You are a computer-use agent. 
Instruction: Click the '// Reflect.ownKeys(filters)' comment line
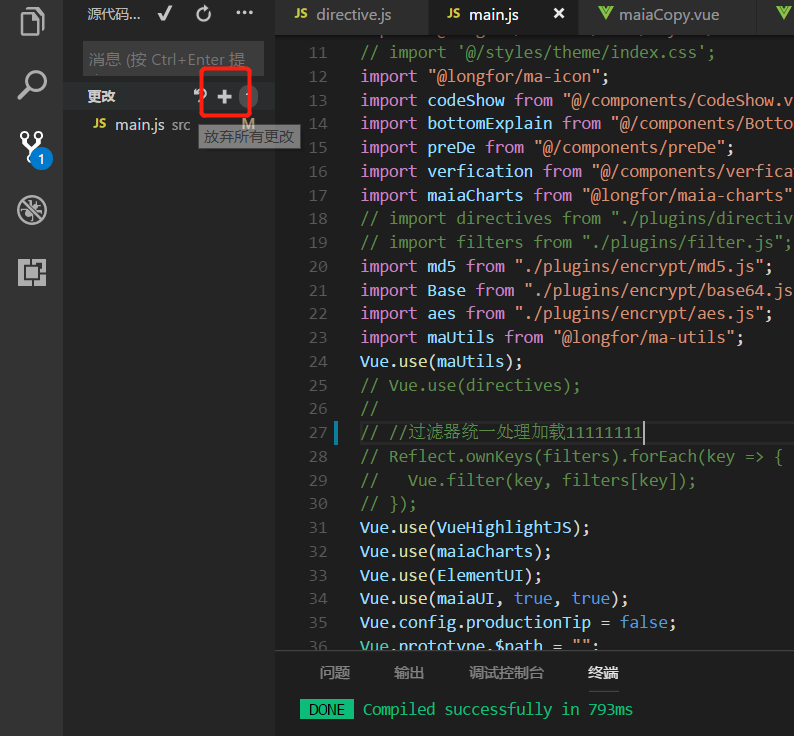pos(571,456)
